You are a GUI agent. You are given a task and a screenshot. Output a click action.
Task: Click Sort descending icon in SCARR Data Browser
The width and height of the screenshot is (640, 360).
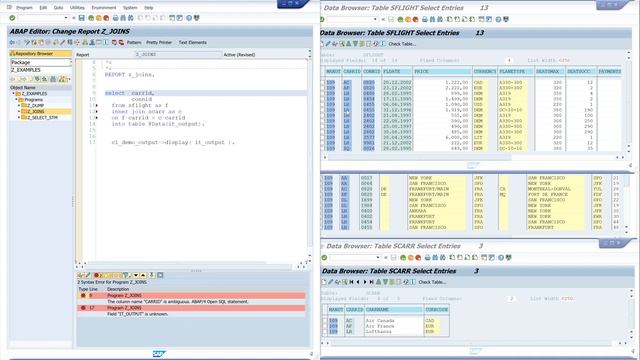(385, 282)
